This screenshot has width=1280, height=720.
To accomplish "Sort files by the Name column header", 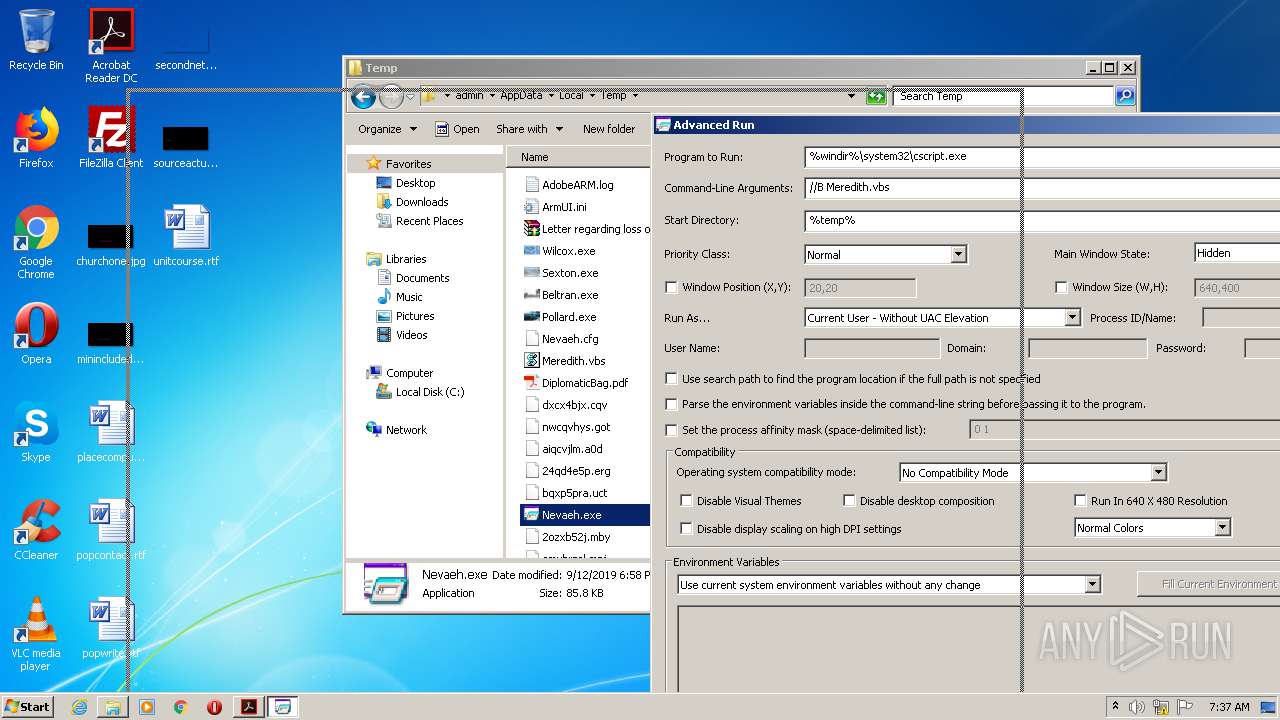I will coord(578,157).
